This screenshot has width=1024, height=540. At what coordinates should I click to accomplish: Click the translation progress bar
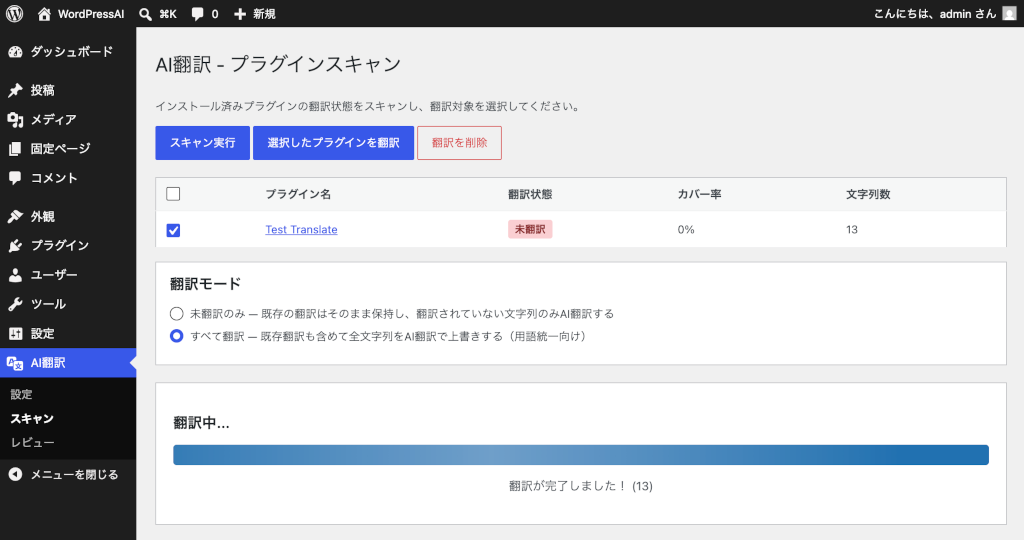[x=581, y=455]
